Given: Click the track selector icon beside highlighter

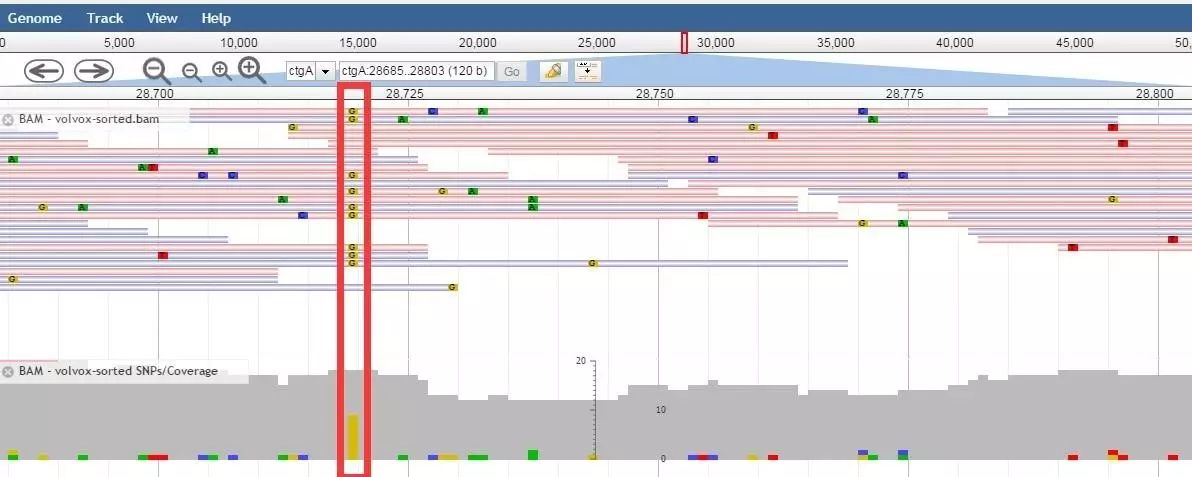Looking at the screenshot, I should 587,71.
